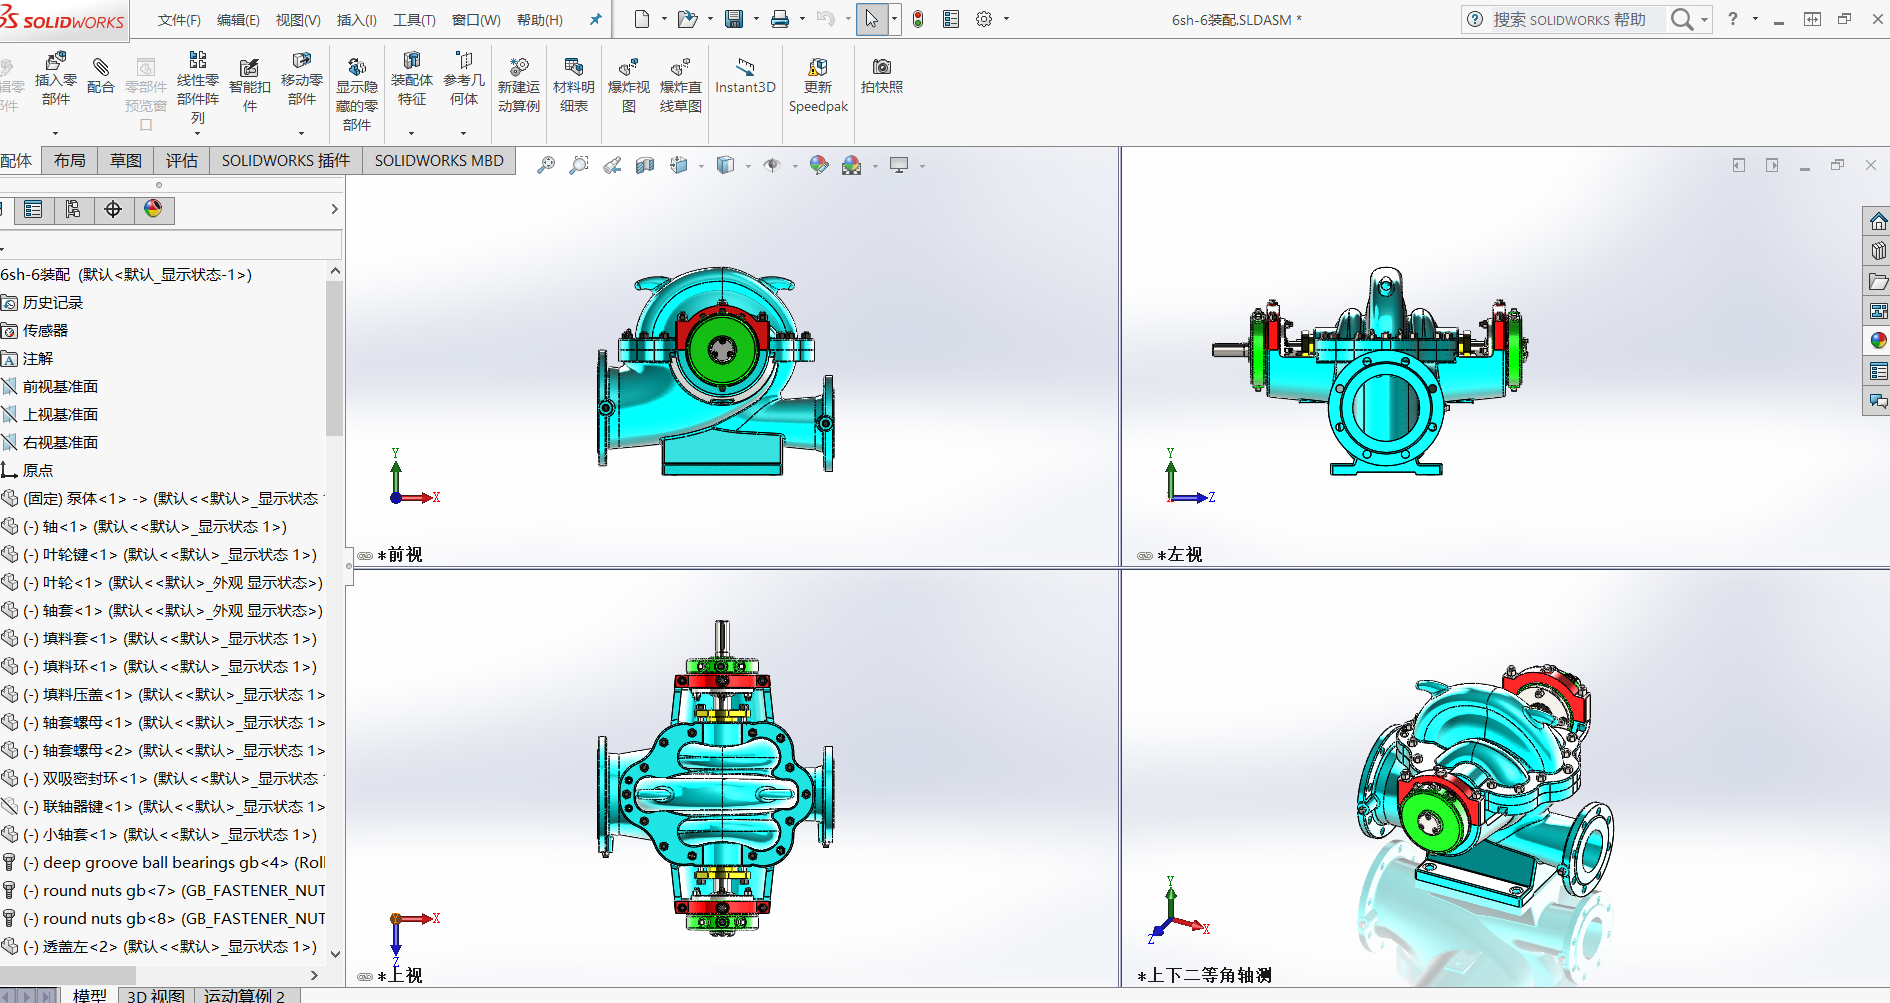Open File Explorer folder icon in task pane
This screenshot has width=1890, height=1003.
coord(1878,281)
